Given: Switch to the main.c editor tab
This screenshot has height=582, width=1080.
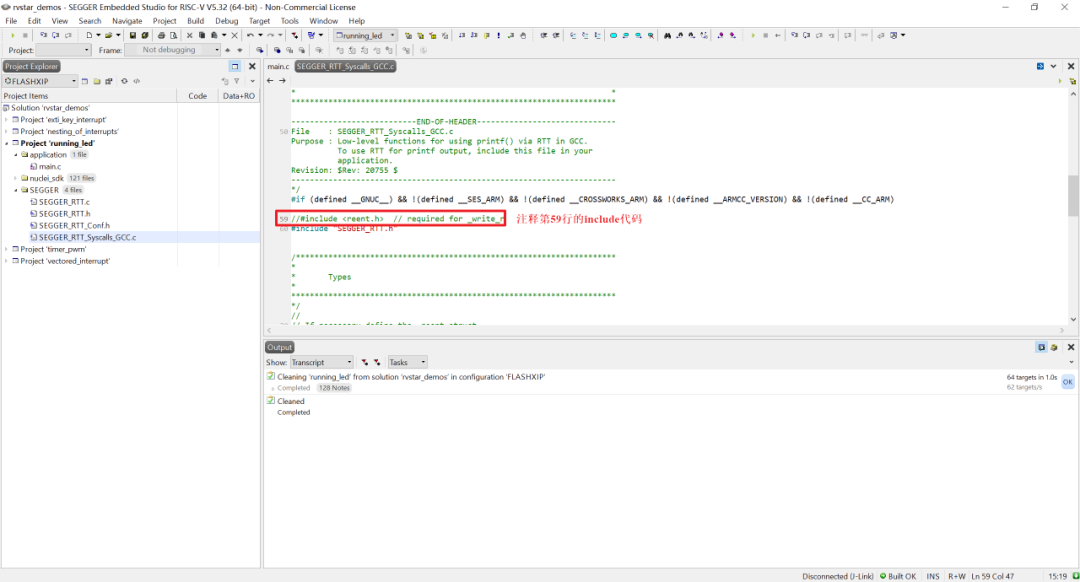Looking at the screenshot, I should [x=278, y=66].
